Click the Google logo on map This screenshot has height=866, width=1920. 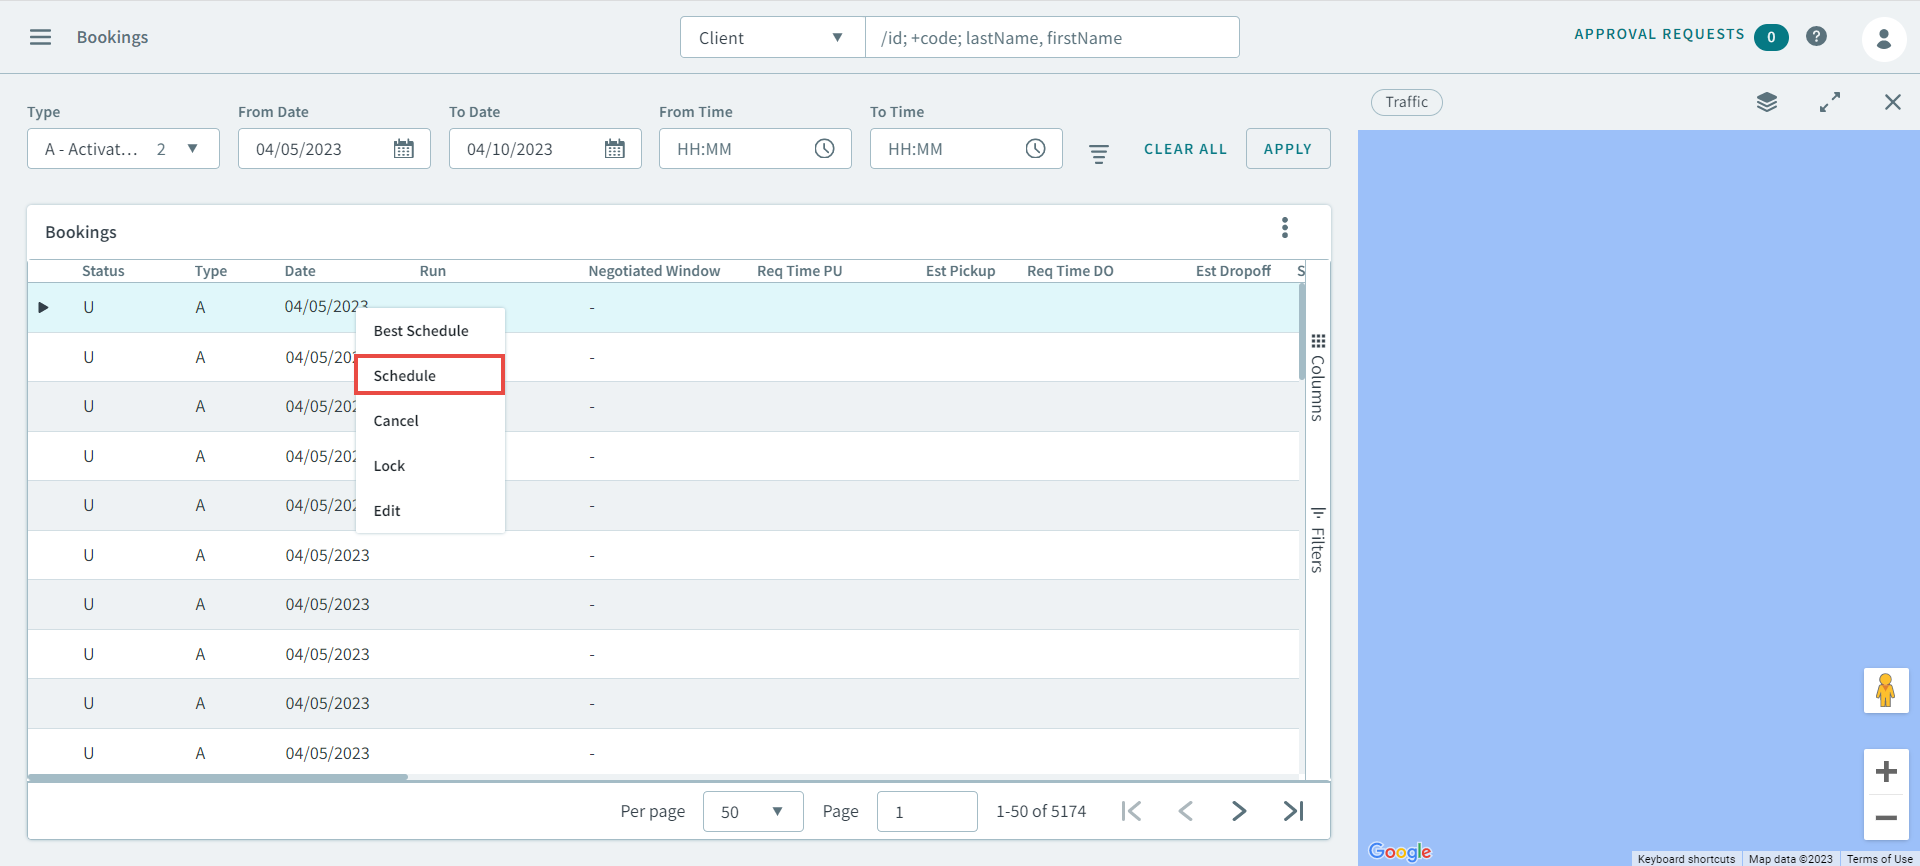1400,851
